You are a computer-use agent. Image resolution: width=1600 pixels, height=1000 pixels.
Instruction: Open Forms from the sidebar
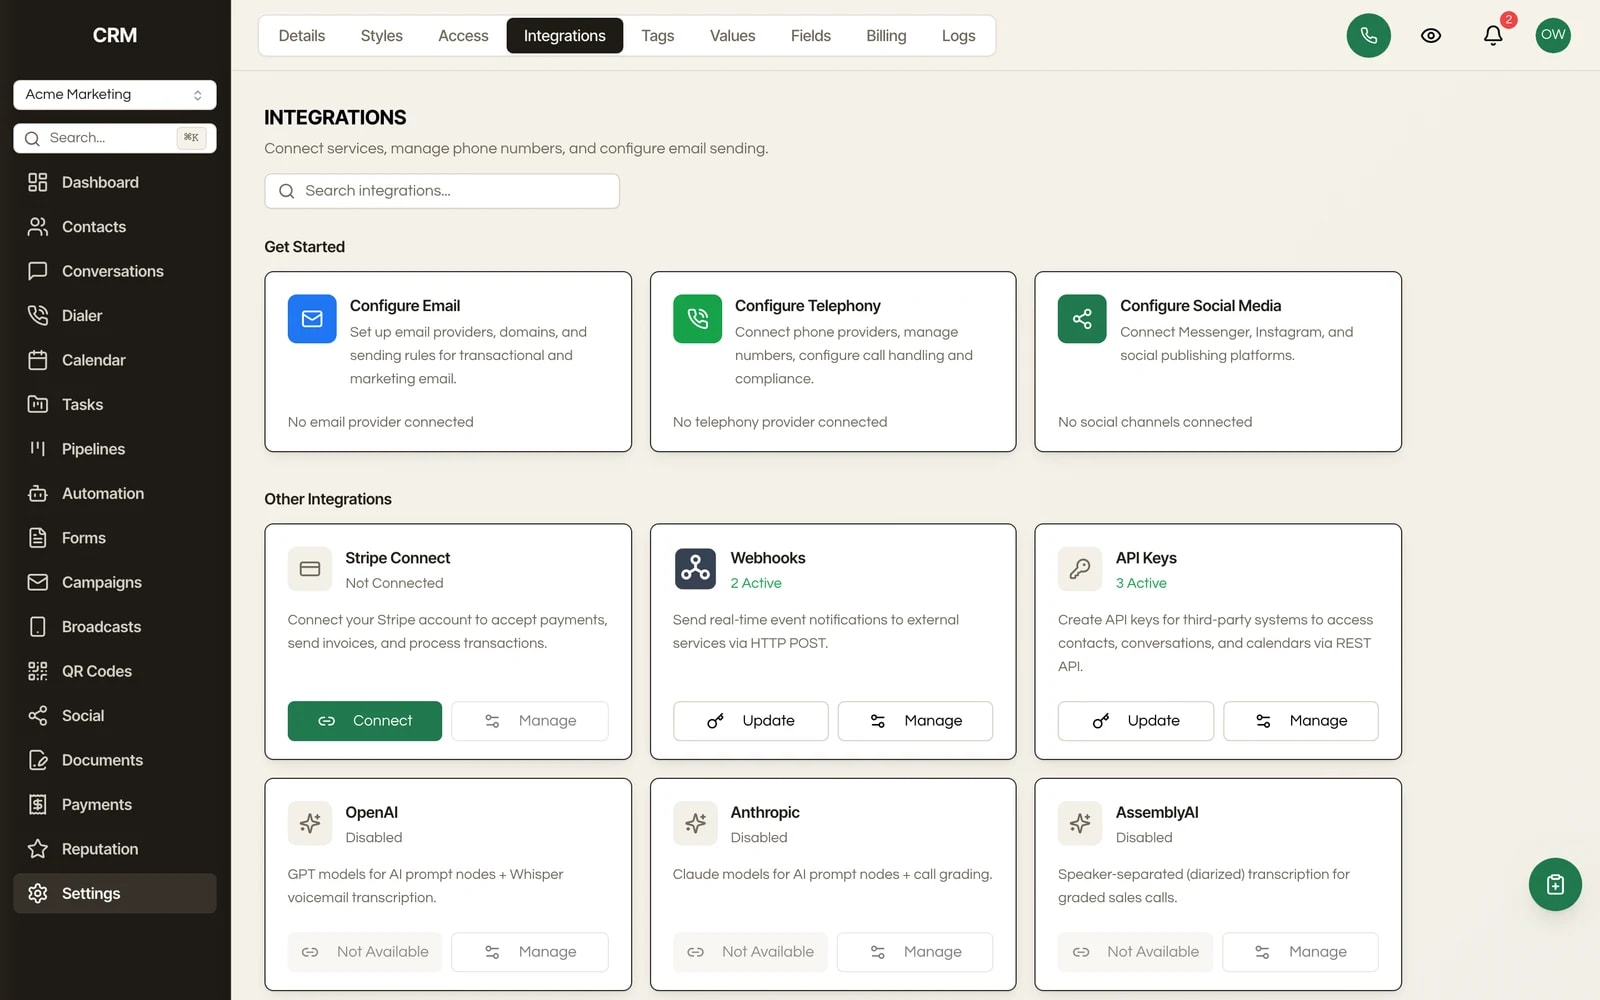point(115,538)
